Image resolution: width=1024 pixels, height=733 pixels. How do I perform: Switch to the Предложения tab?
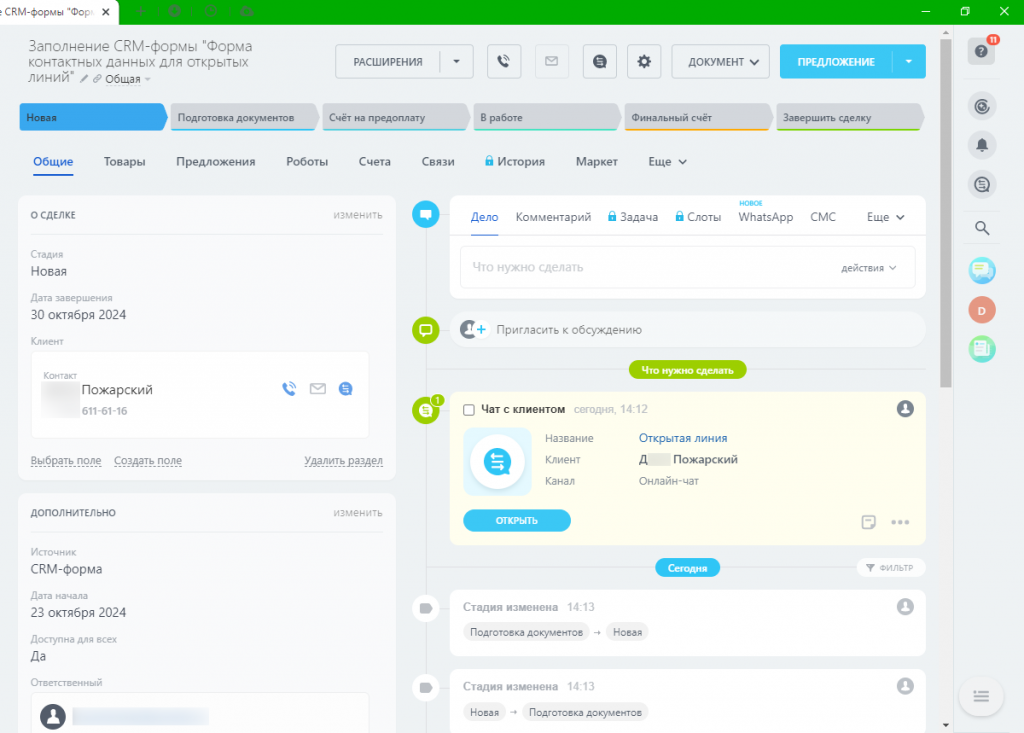coord(216,161)
